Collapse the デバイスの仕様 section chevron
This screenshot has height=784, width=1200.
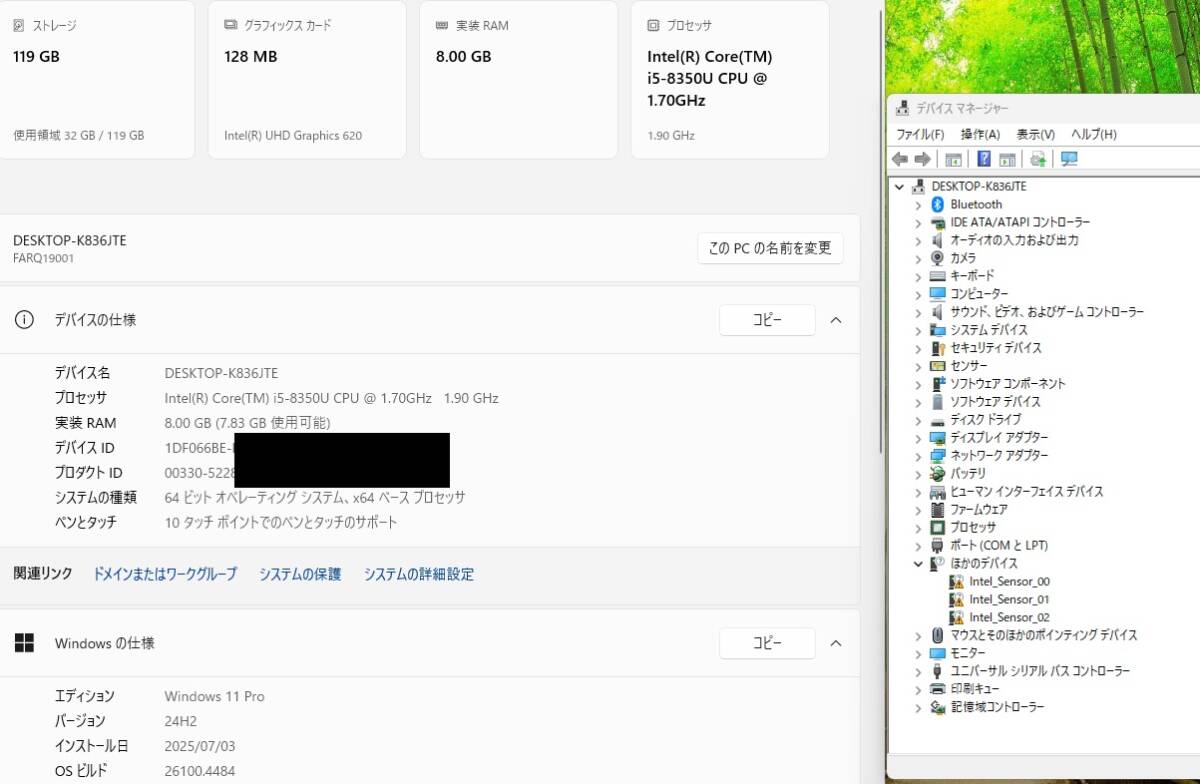[x=837, y=320]
